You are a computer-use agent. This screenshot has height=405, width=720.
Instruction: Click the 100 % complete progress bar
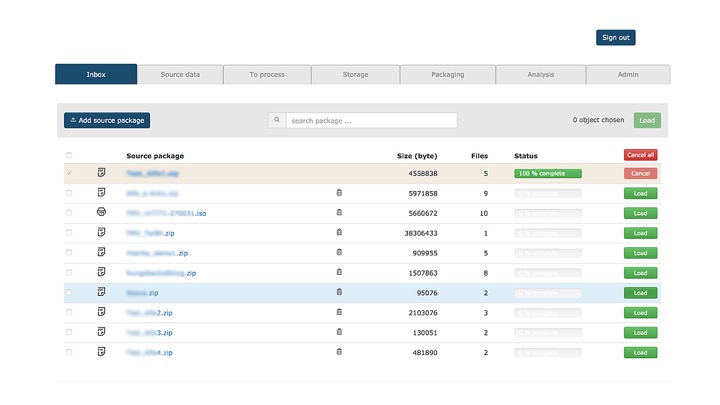547,174
